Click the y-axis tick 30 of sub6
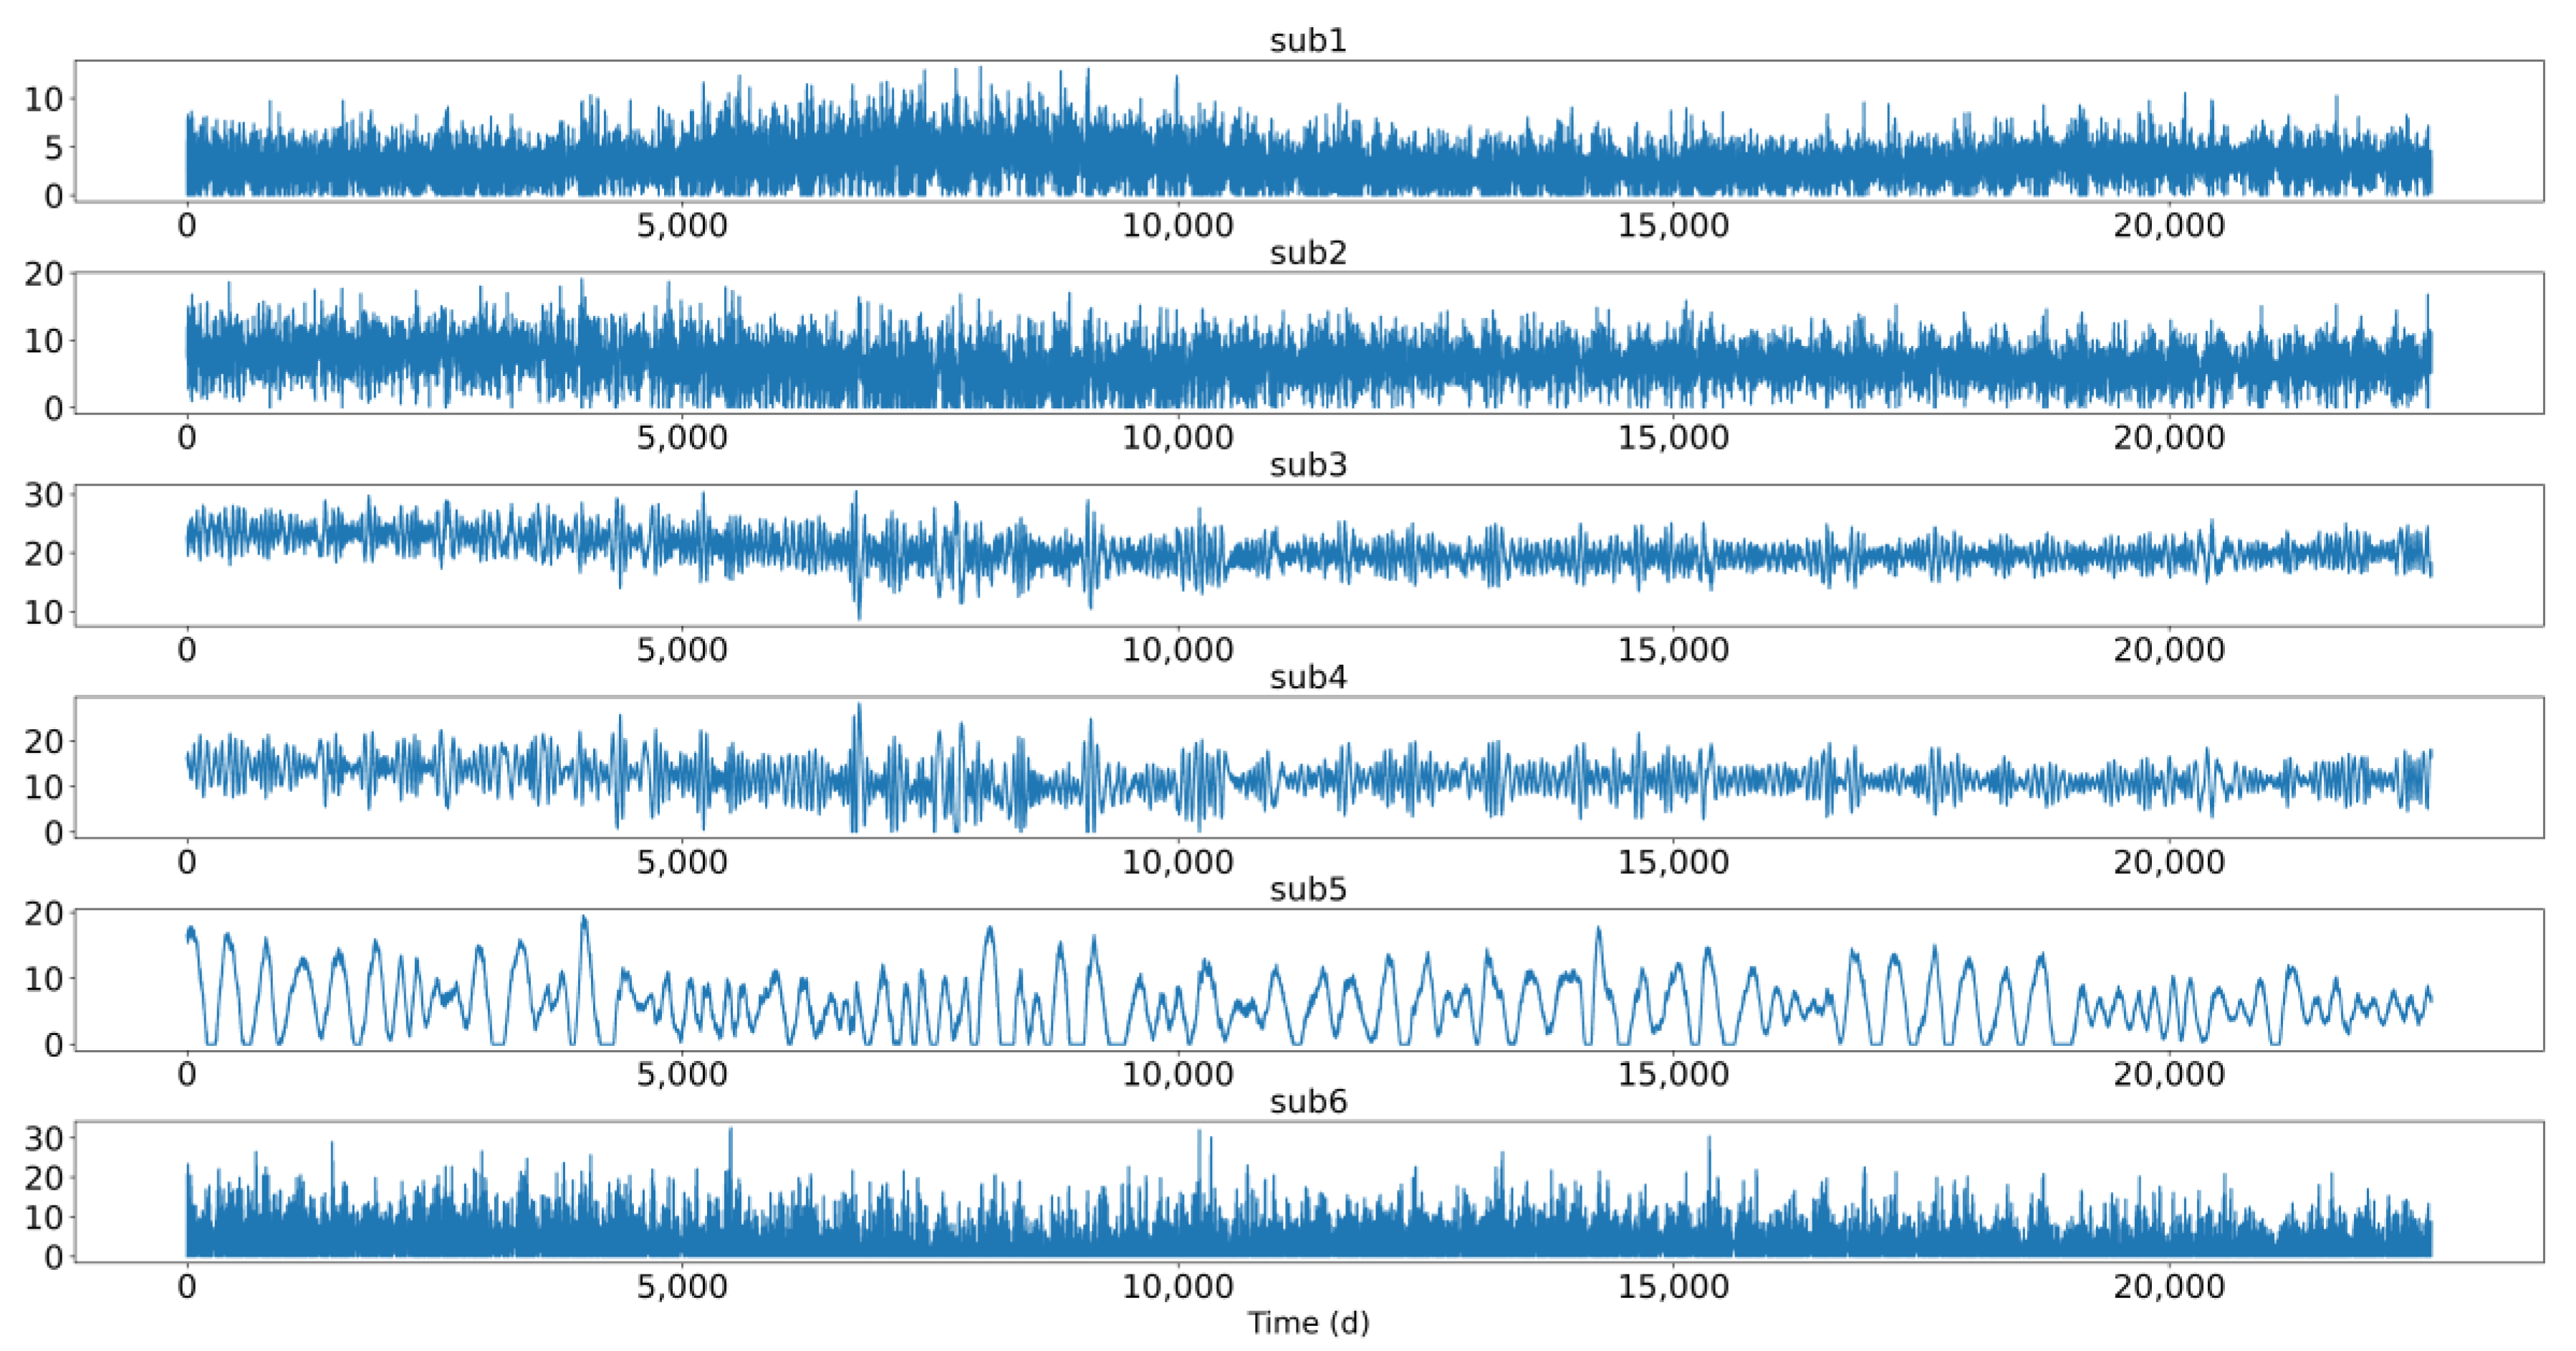The width and height of the screenshot is (2576, 1351). (x=43, y=1138)
